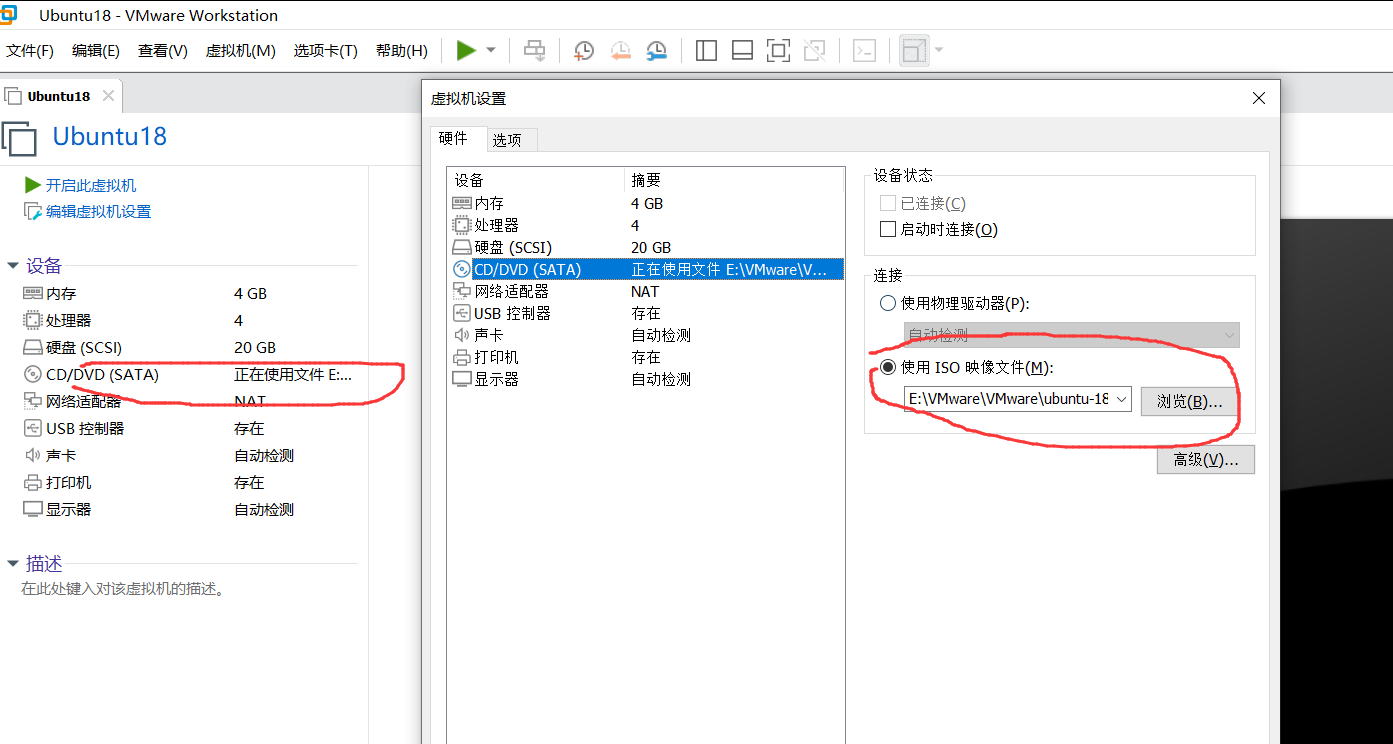This screenshot has width=1393, height=744.
Task: Click Send Ctrl+Alt+Del toolbar icon
Action: point(535,50)
